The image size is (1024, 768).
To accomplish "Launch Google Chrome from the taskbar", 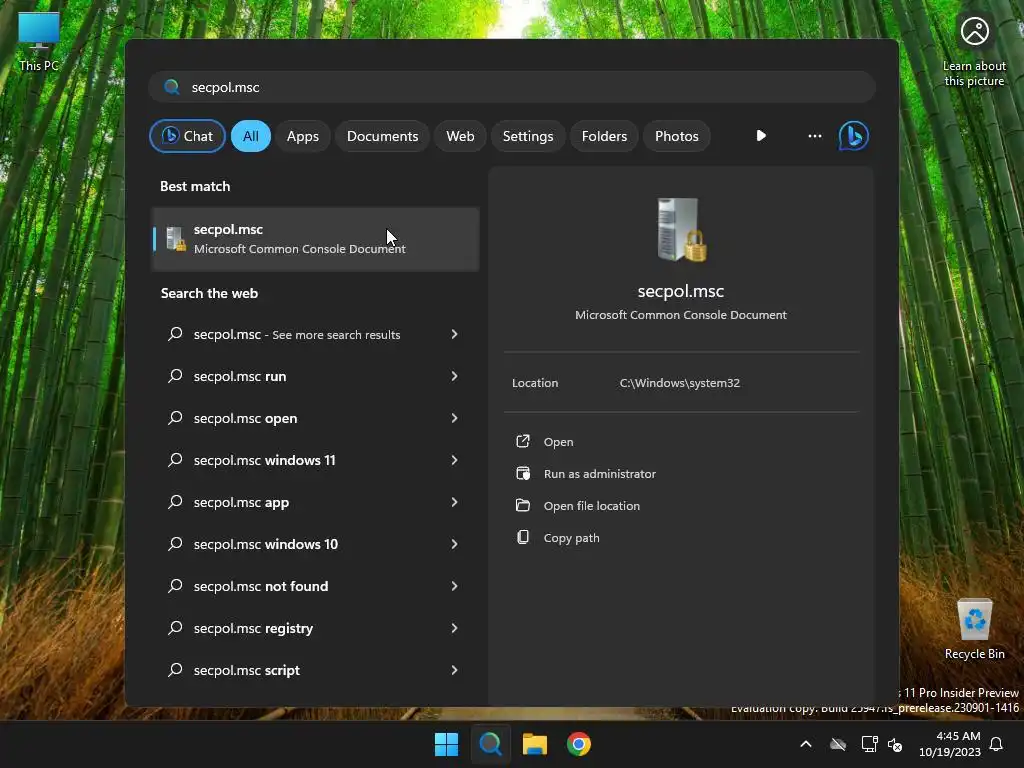I will click(x=579, y=744).
